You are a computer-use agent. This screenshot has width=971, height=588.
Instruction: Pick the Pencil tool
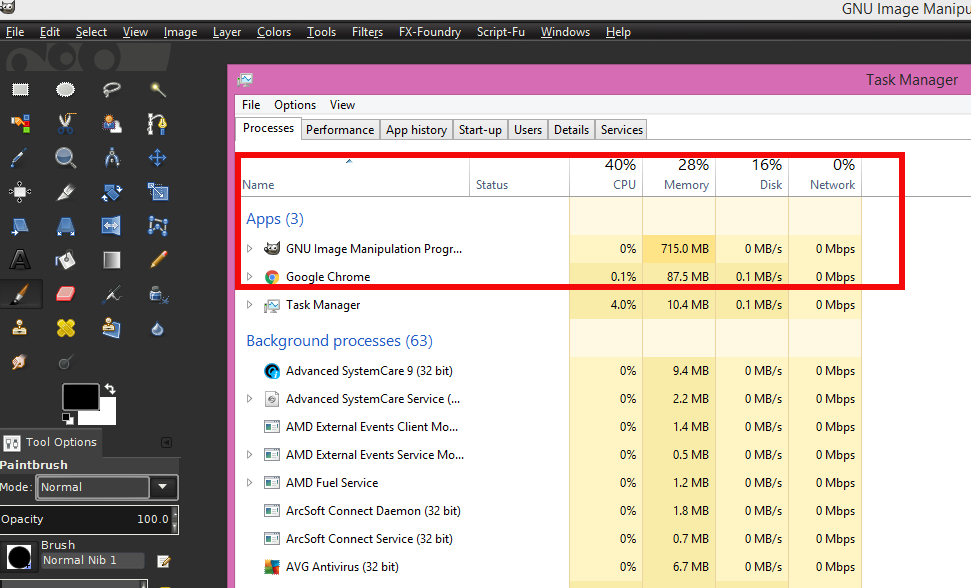(158, 260)
